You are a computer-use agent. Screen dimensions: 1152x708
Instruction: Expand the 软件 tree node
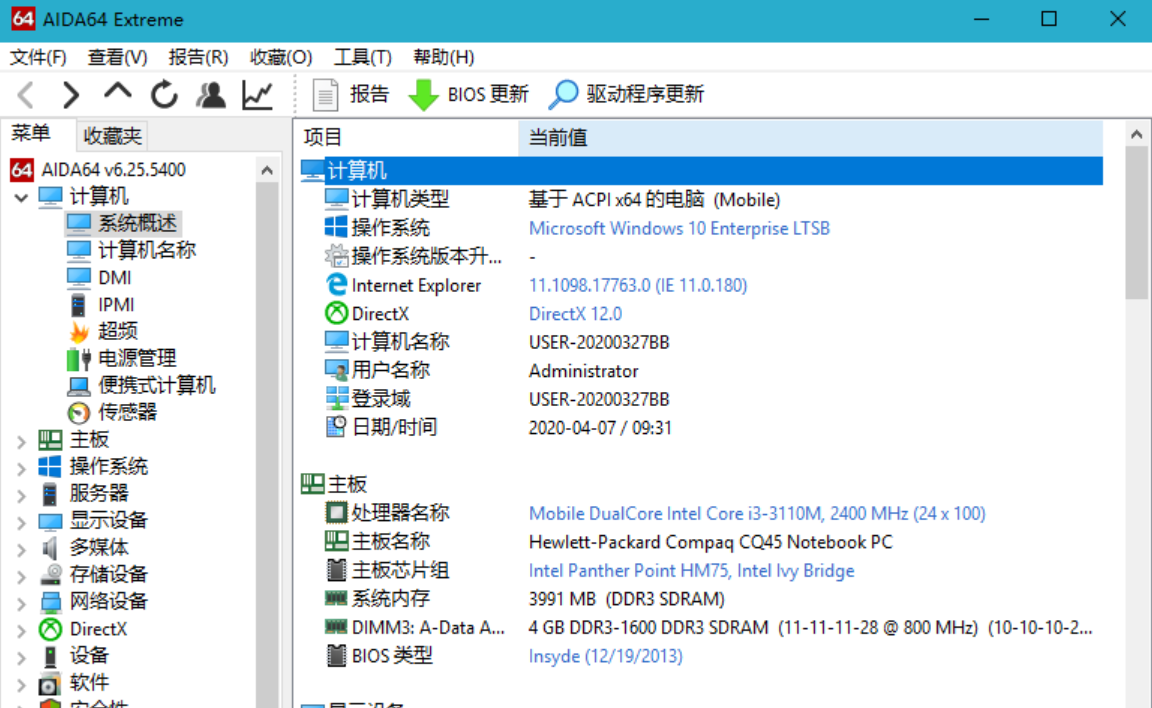(x=21, y=684)
